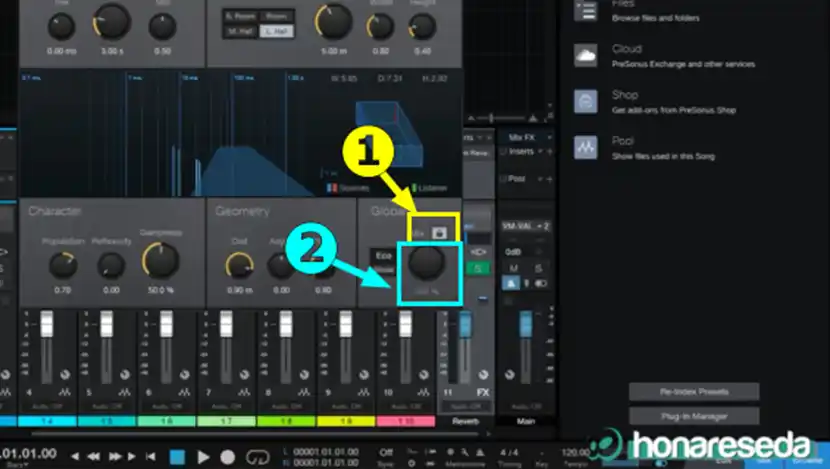Toggle the Loop button in transport

(x=258, y=456)
